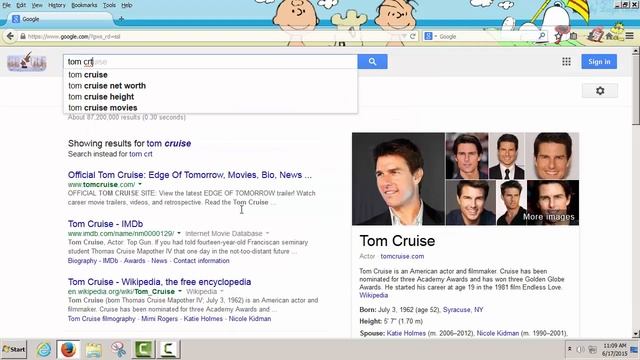Click the bookmark star icon in toolbar
The width and height of the screenshot is (640, 360).
558,36
